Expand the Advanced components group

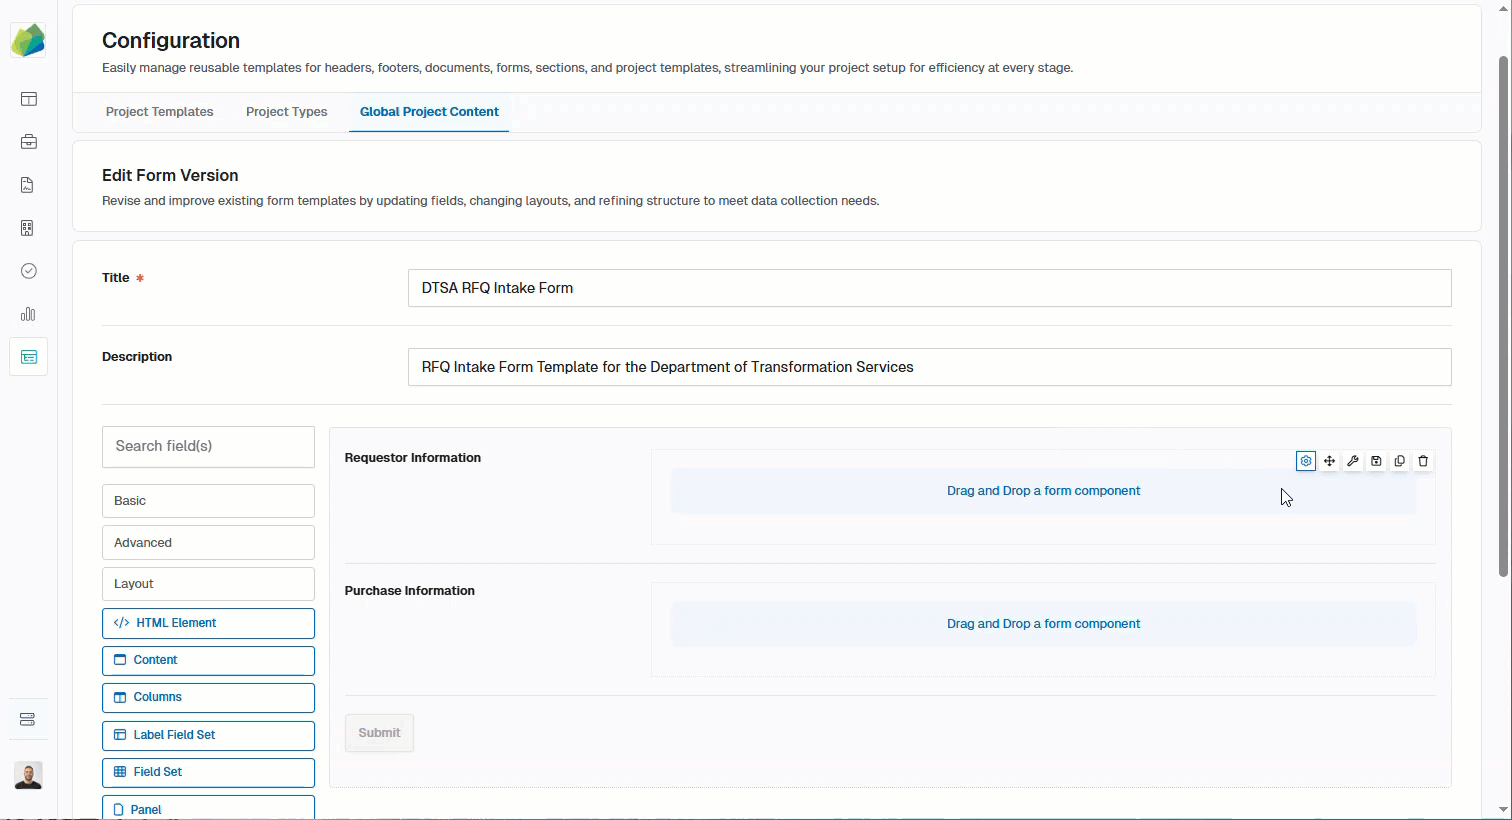(208, 543)
